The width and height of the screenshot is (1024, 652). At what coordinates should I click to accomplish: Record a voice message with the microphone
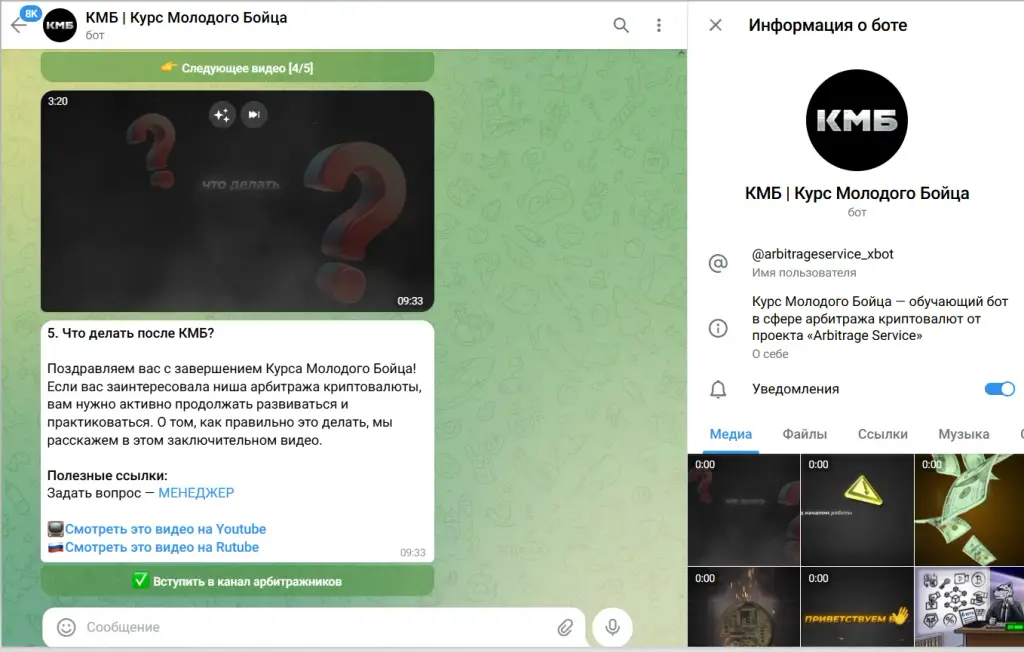click(612, 627)
